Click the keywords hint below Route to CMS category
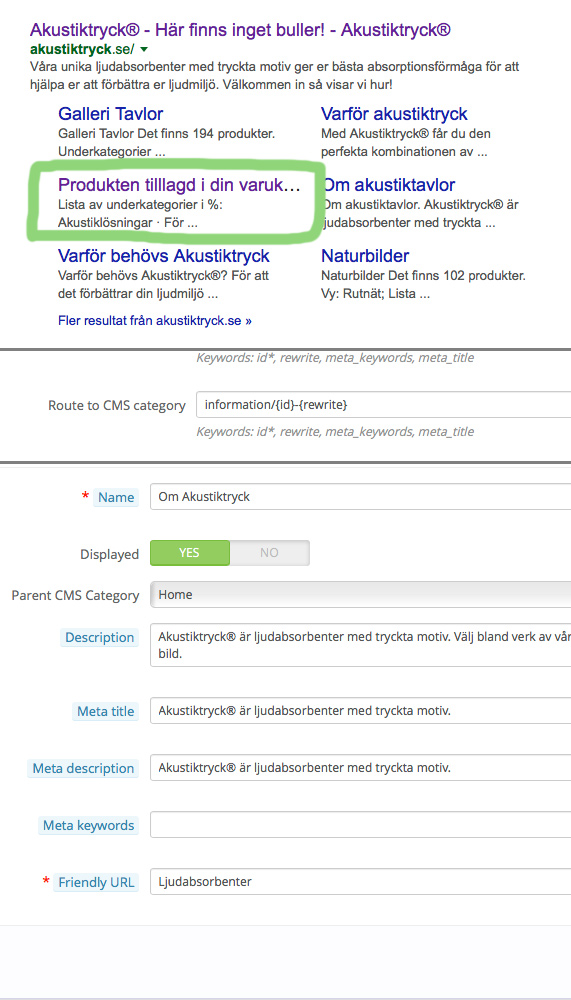This screenshot has height=1000, width=571. 335,432
